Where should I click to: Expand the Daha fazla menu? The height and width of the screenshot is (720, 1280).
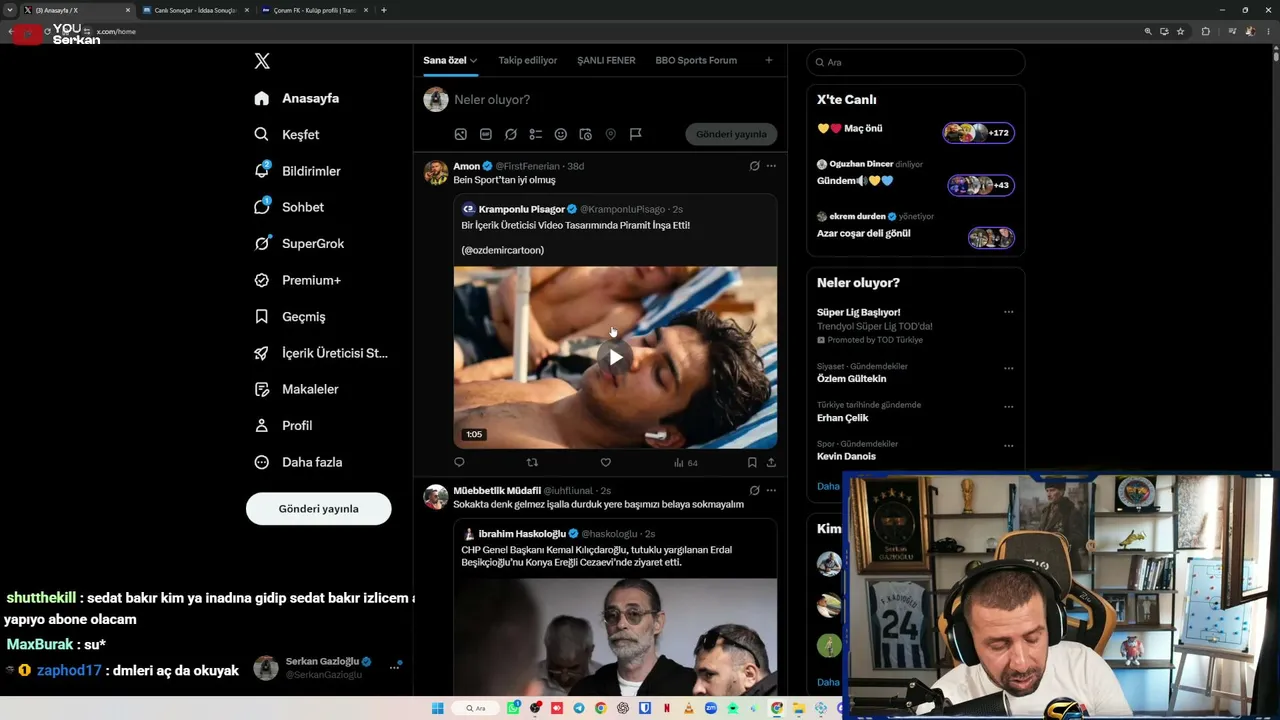point(298,462)
